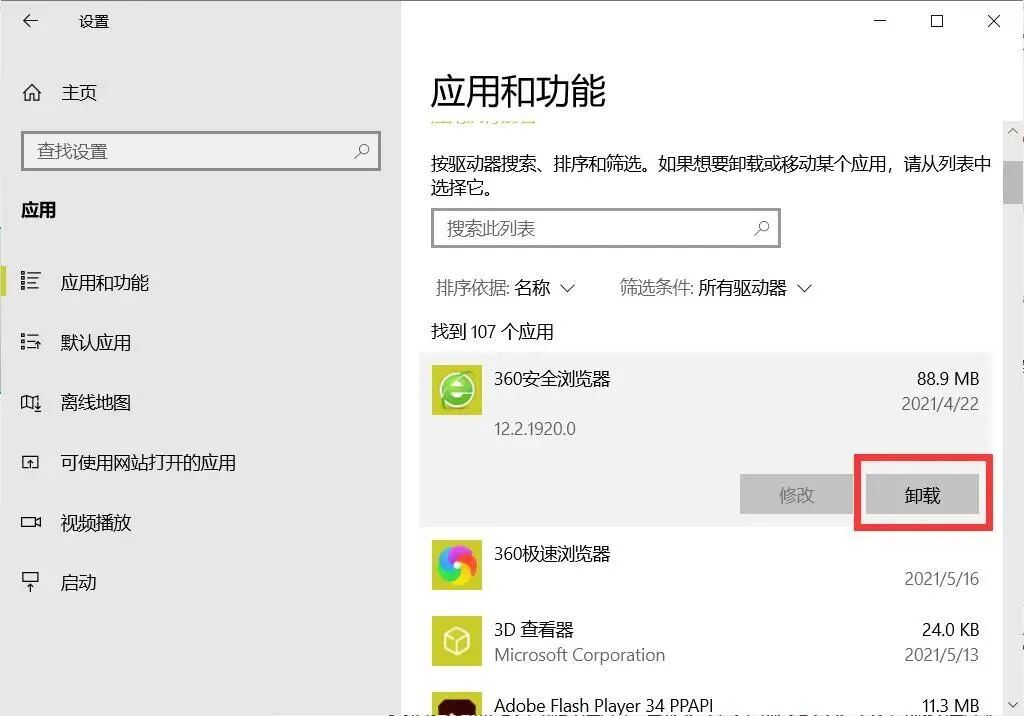Viewport: 1024px width, 716px height.
Task: Click the date 2021/5/16
Action: coord(941,578)
